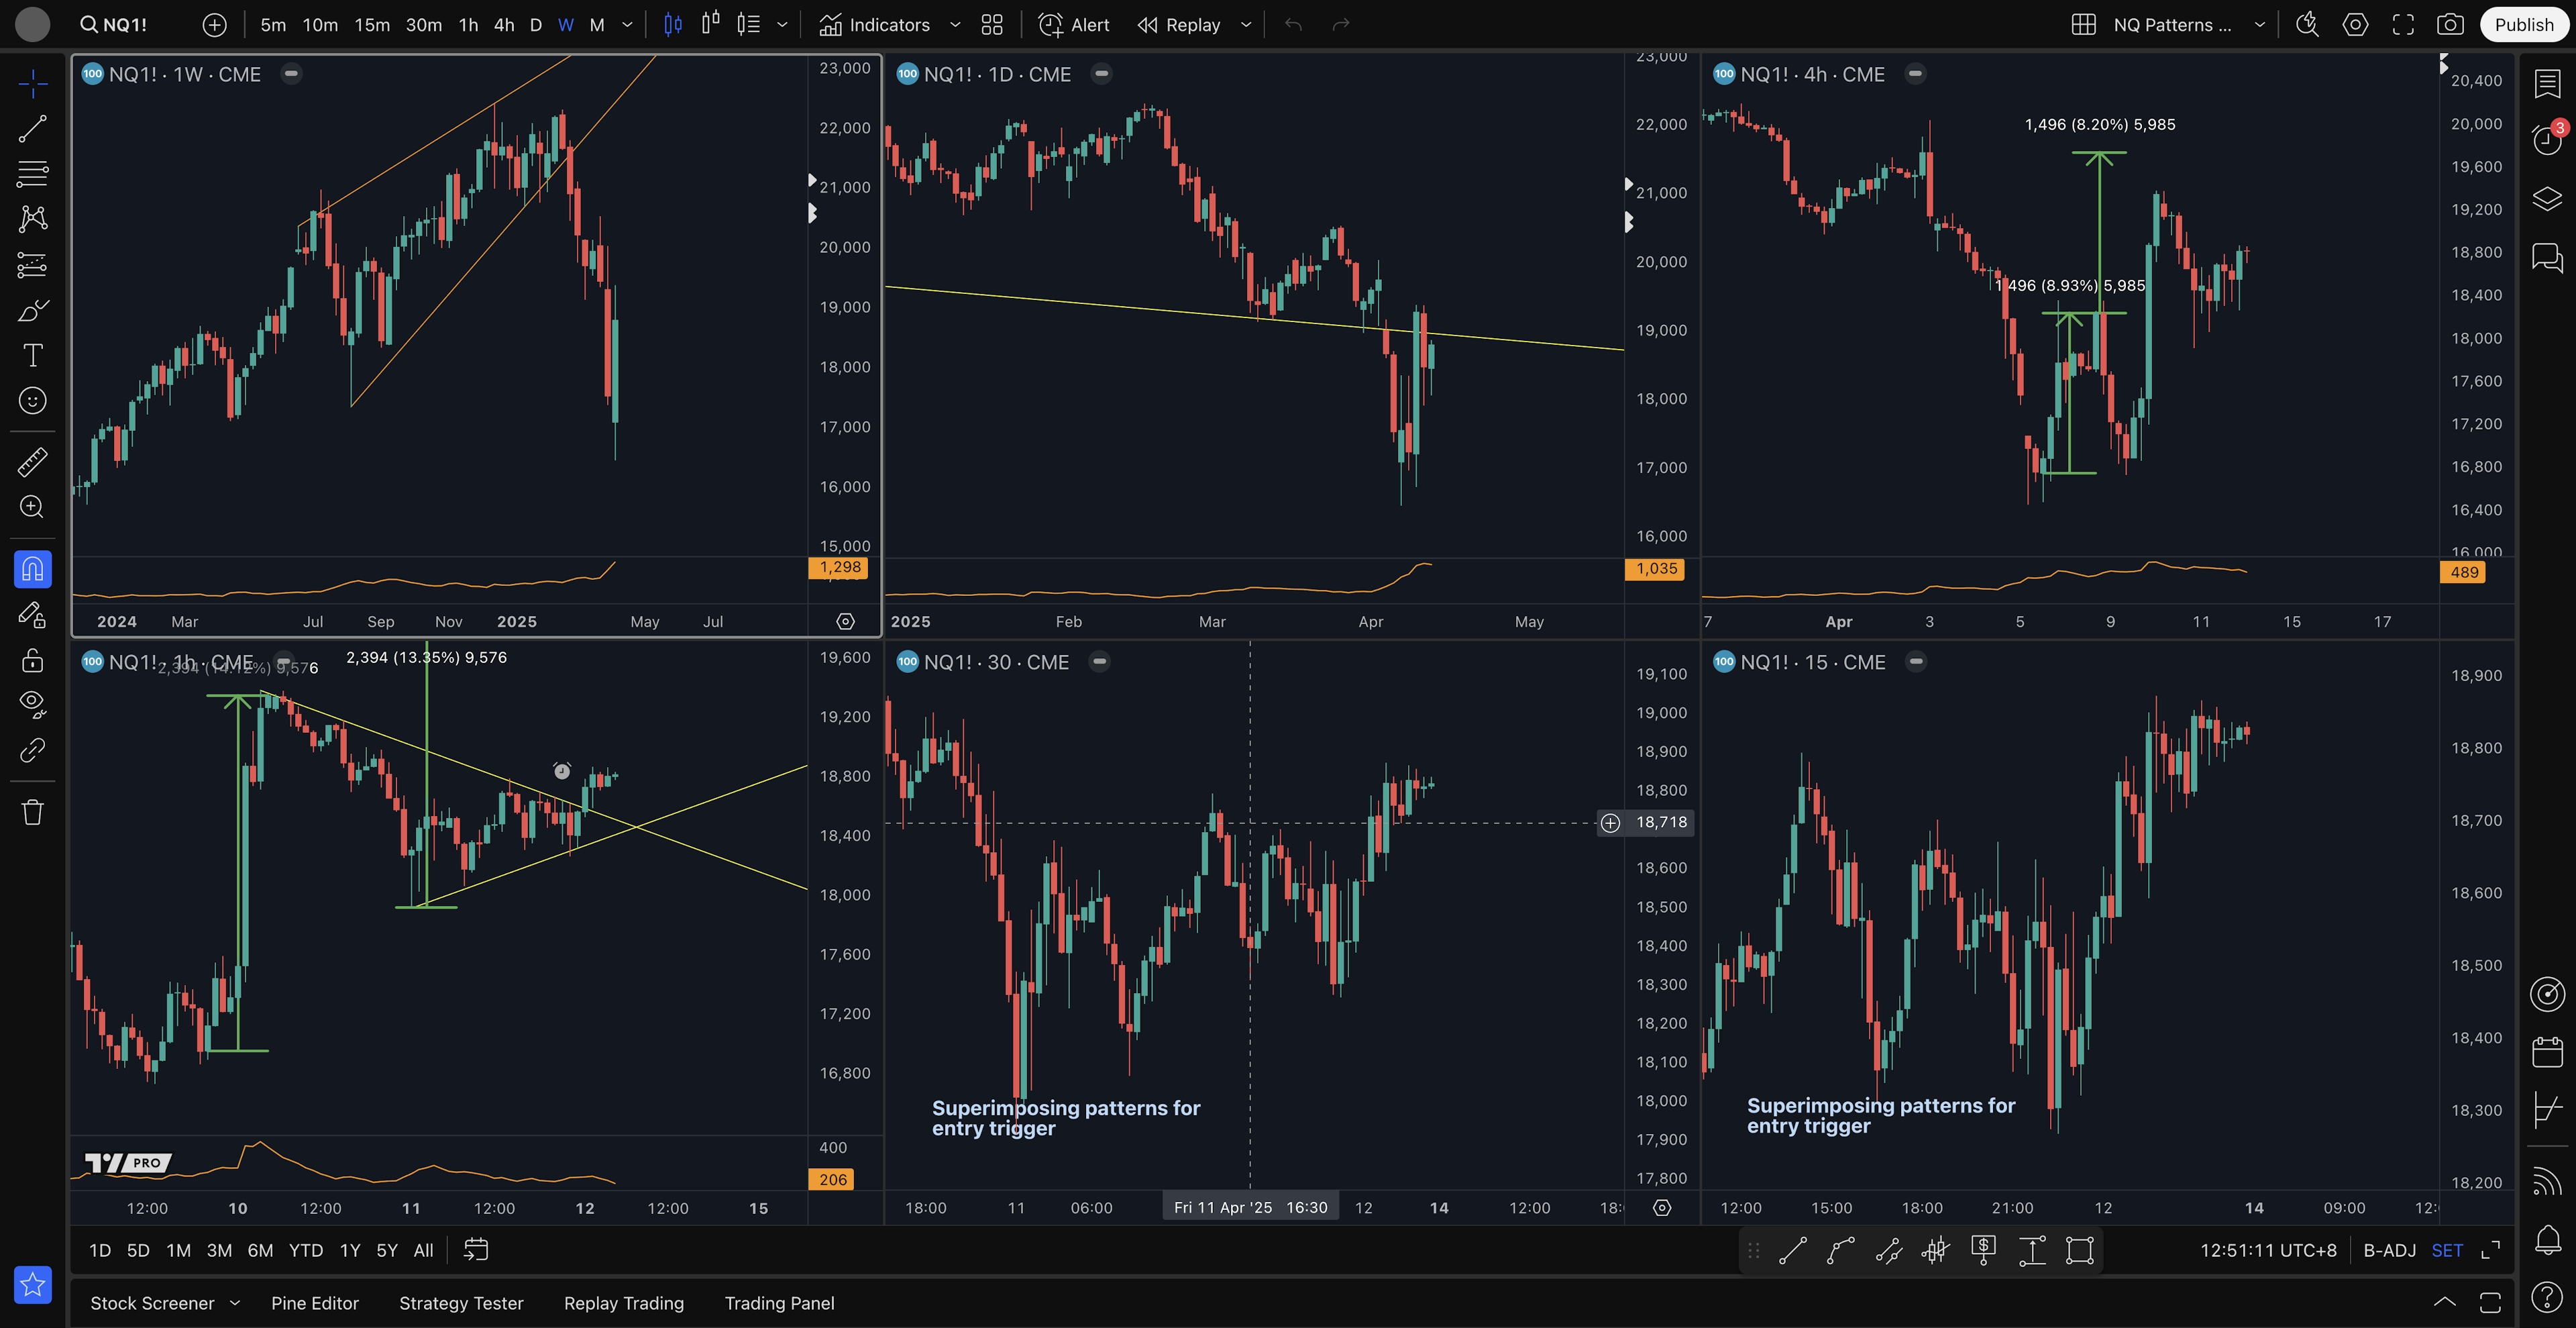
Task: Toggle B-ADJ back-adjustment setting
Action: [2389, 1250]
